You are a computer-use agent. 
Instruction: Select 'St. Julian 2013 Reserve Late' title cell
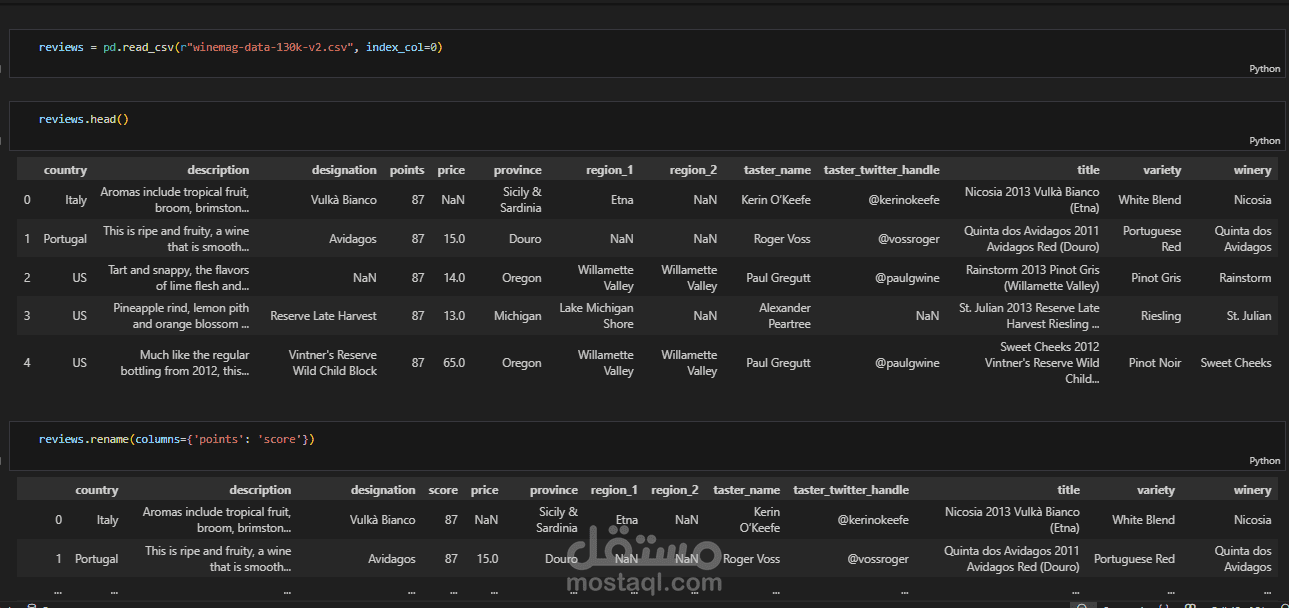[1029, 316]
